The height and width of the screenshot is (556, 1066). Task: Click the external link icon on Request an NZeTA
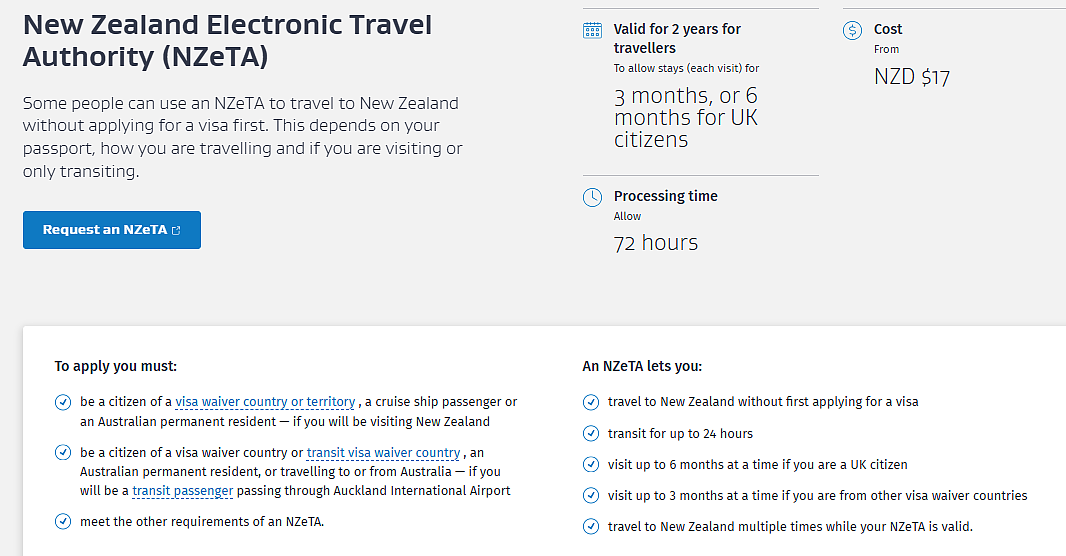(x=176, y=230)
